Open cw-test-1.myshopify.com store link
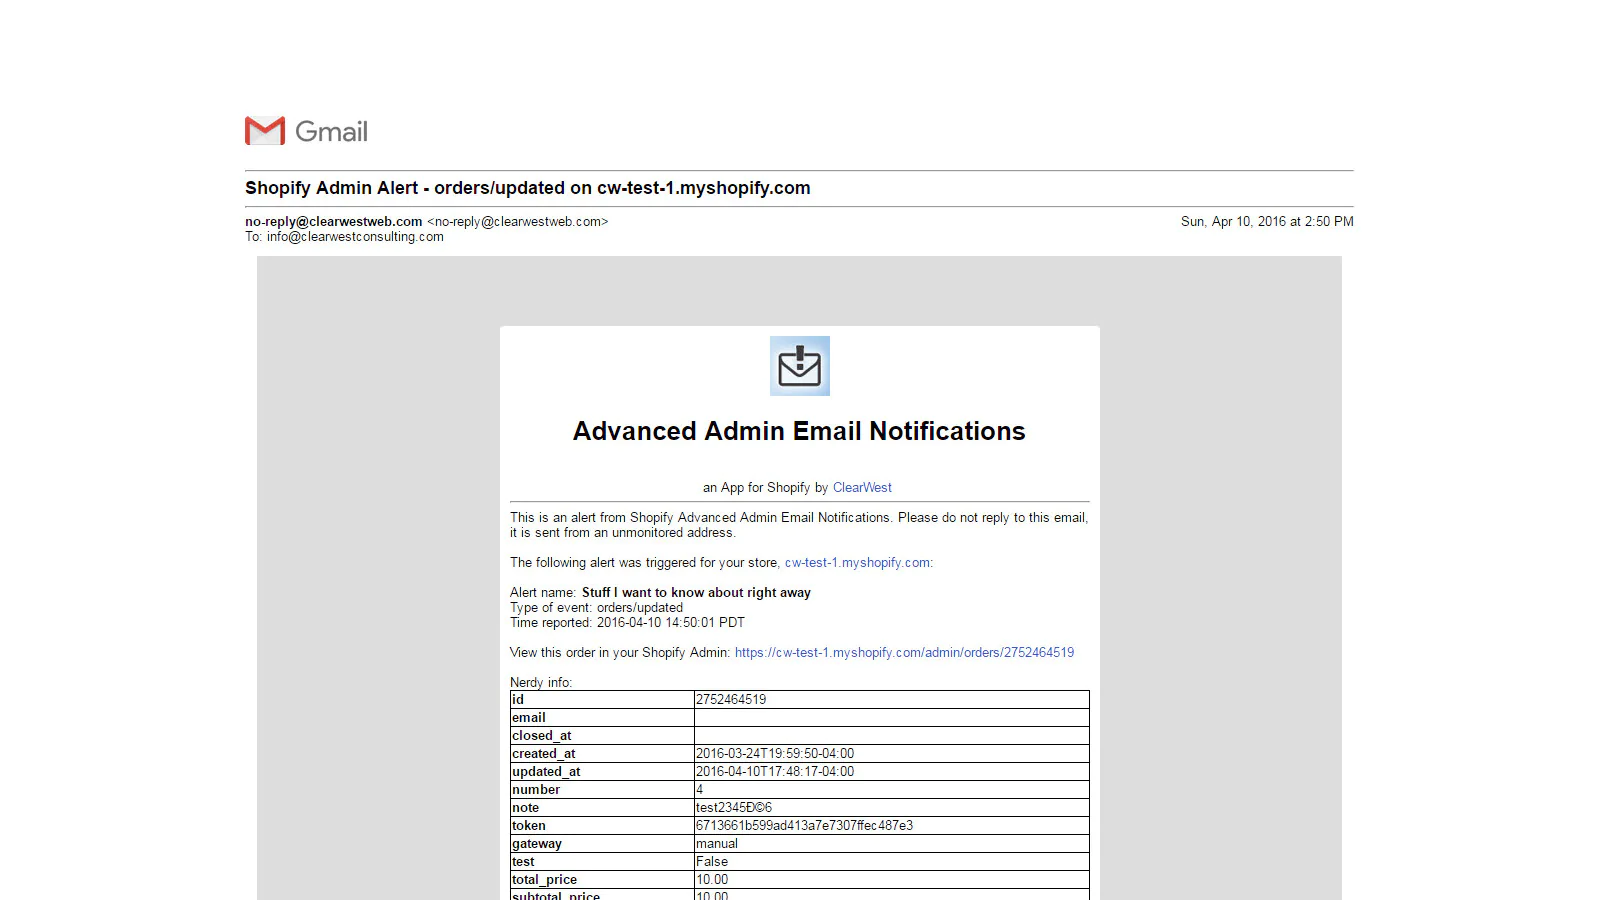 point(858,563)
